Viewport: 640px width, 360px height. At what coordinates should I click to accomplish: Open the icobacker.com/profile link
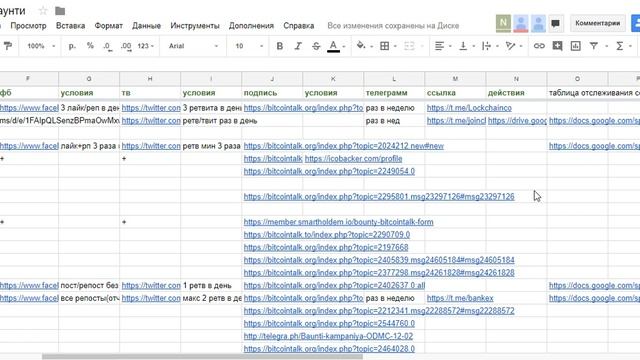pyautogui.click(x=353, y=159)
